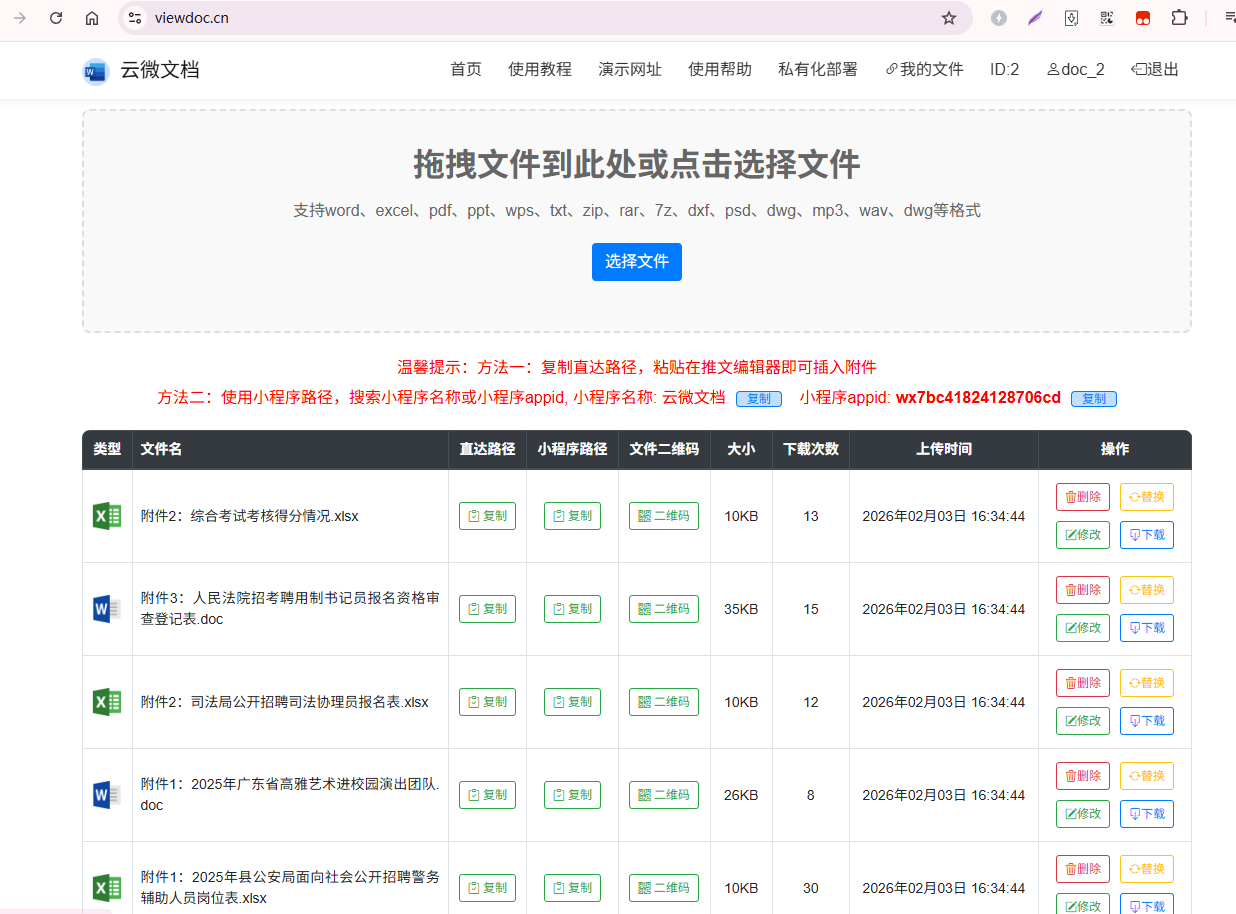Open 我的文件 link in navigation
The image size is (1236, 914).
924,70
